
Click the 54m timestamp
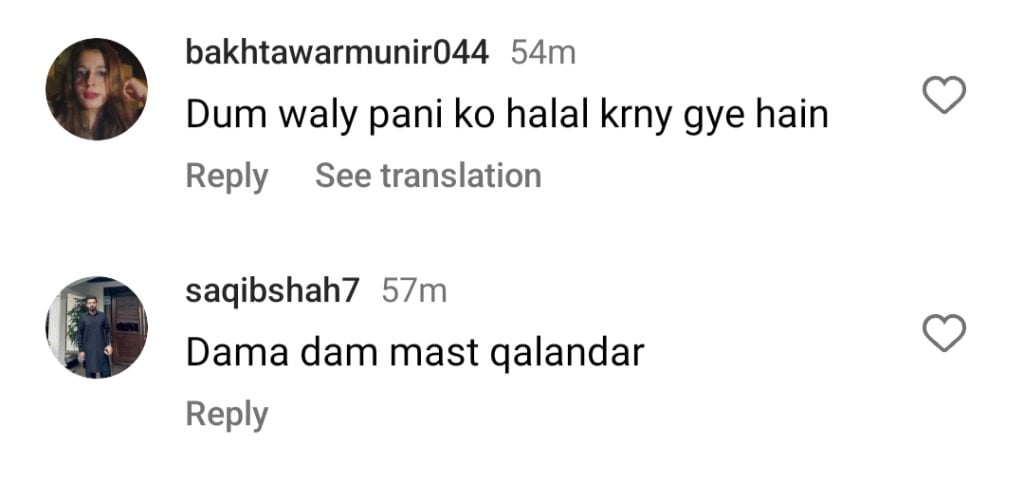(x=543, y=53)
